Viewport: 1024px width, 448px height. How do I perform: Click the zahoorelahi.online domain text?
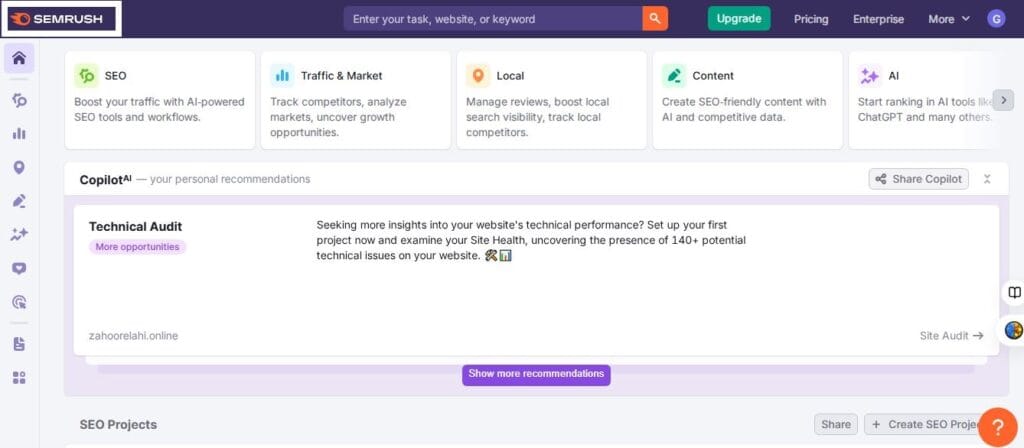point(133,336)
